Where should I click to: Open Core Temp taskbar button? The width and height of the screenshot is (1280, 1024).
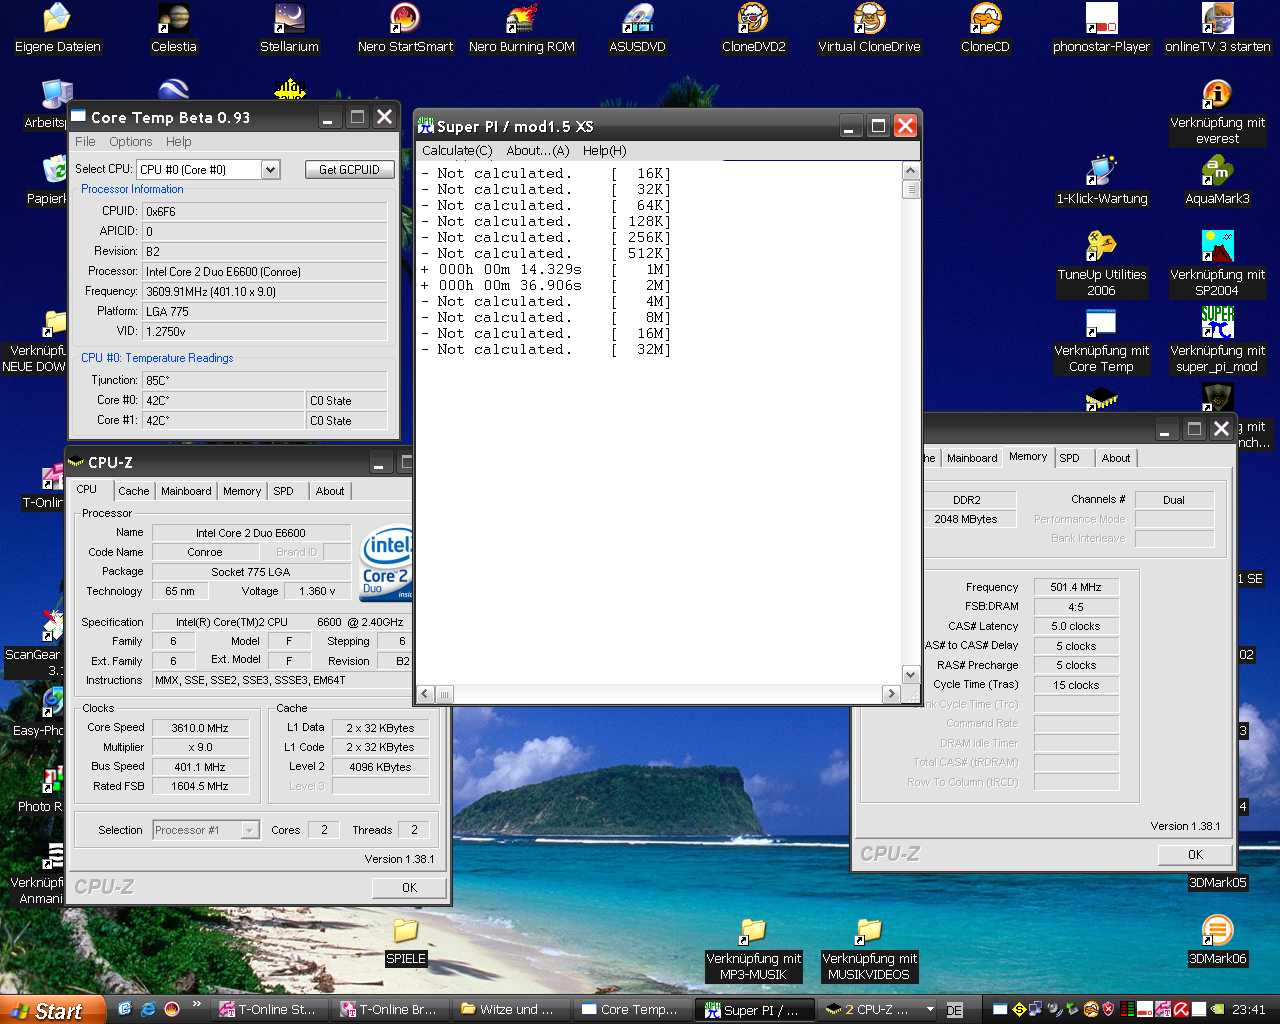point(633,1010)
